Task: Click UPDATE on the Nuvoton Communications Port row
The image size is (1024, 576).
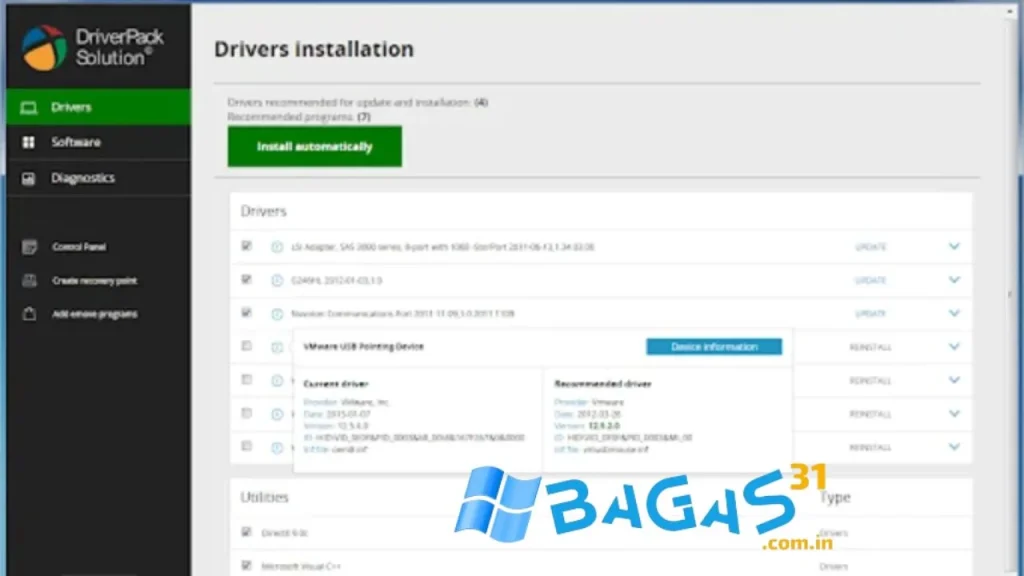Action: (x=871, y=314)
